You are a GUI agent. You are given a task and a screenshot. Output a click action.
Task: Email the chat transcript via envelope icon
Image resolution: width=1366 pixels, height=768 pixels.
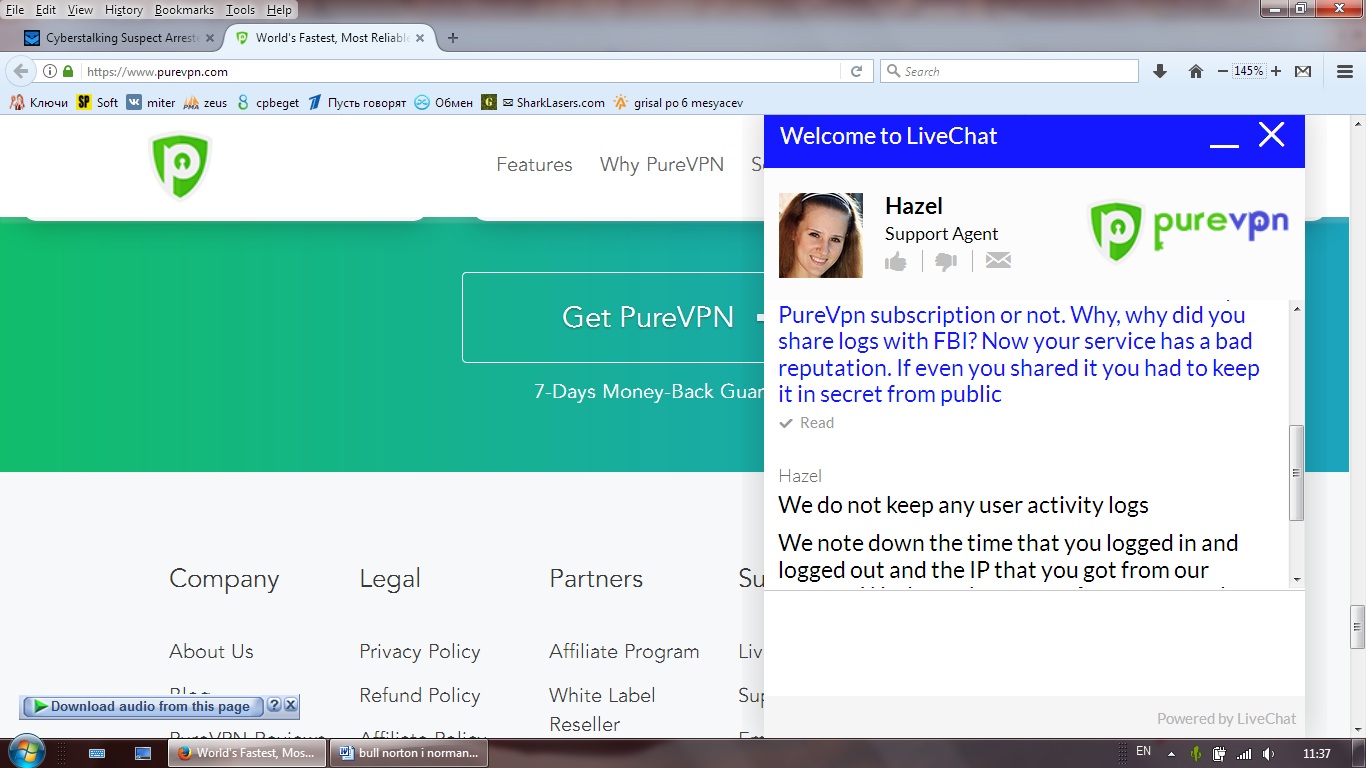coord(998,261)
